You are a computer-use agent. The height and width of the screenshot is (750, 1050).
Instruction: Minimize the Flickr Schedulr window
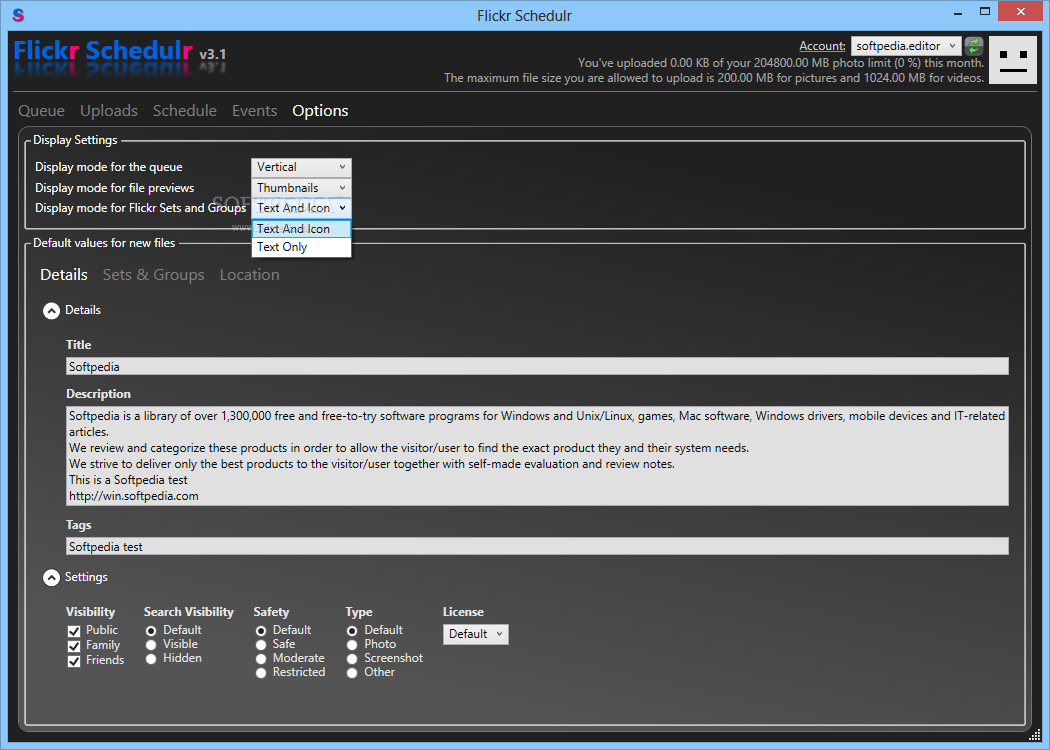[958, 12]
